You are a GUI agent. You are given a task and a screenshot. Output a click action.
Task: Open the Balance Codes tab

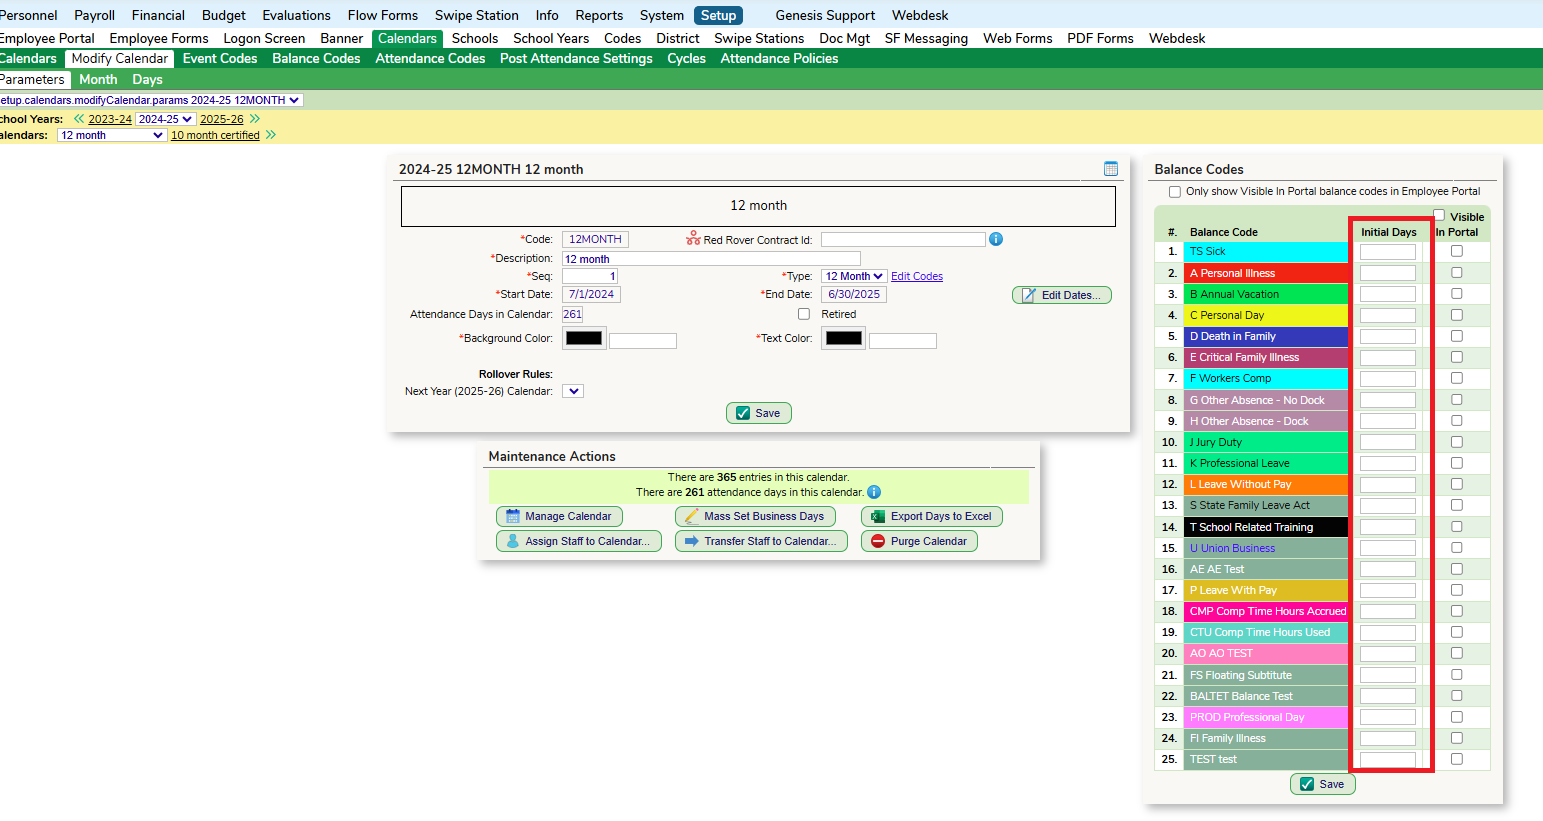316,58
